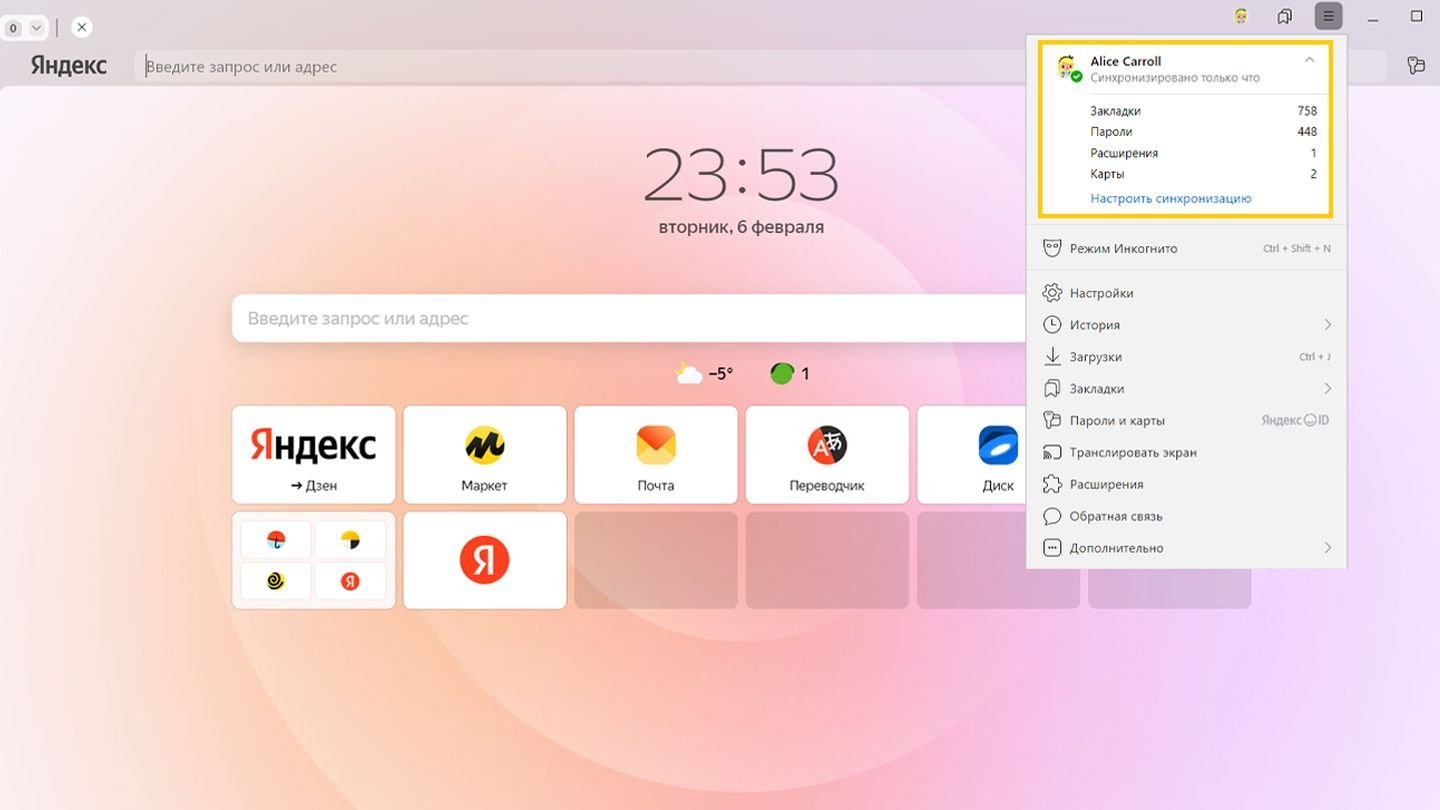The image size is (1440, 810).
Task: Open Режим Инкогнито menu entry
Action: [1186, 248]
